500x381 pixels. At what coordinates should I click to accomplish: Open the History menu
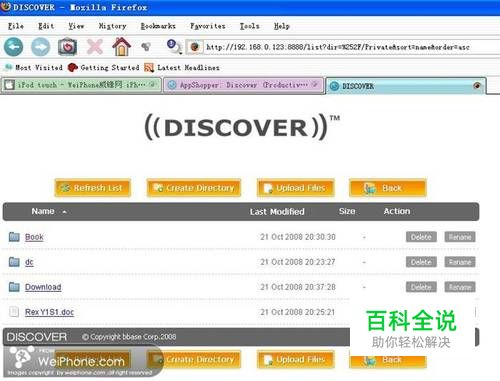113,26
